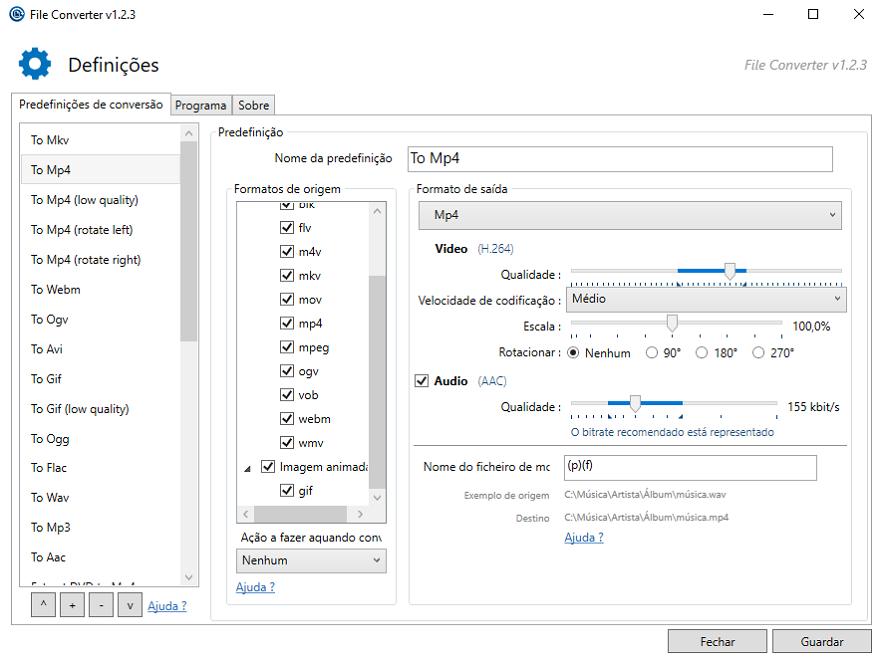Click the Fechar button

click(717, 642)
